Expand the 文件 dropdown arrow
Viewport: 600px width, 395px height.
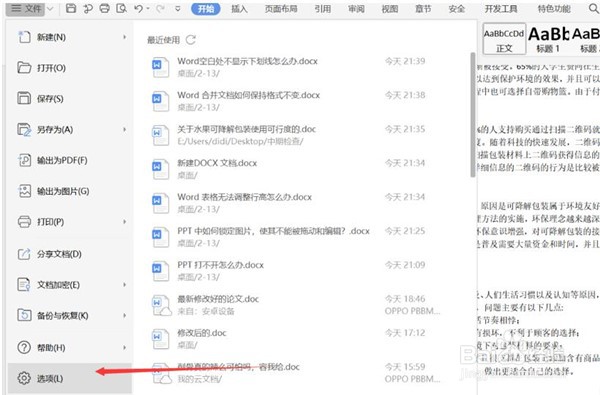click(51, 9)
